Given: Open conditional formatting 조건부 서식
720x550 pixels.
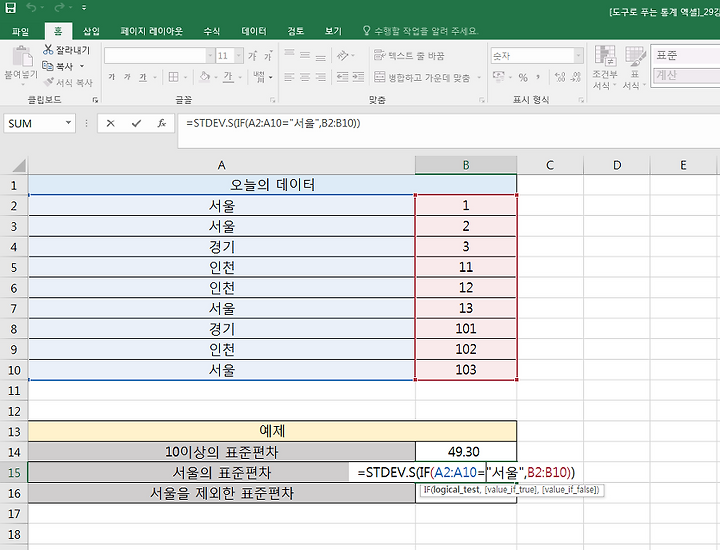Looking at the screenshot, I should (x=605, y=67).
